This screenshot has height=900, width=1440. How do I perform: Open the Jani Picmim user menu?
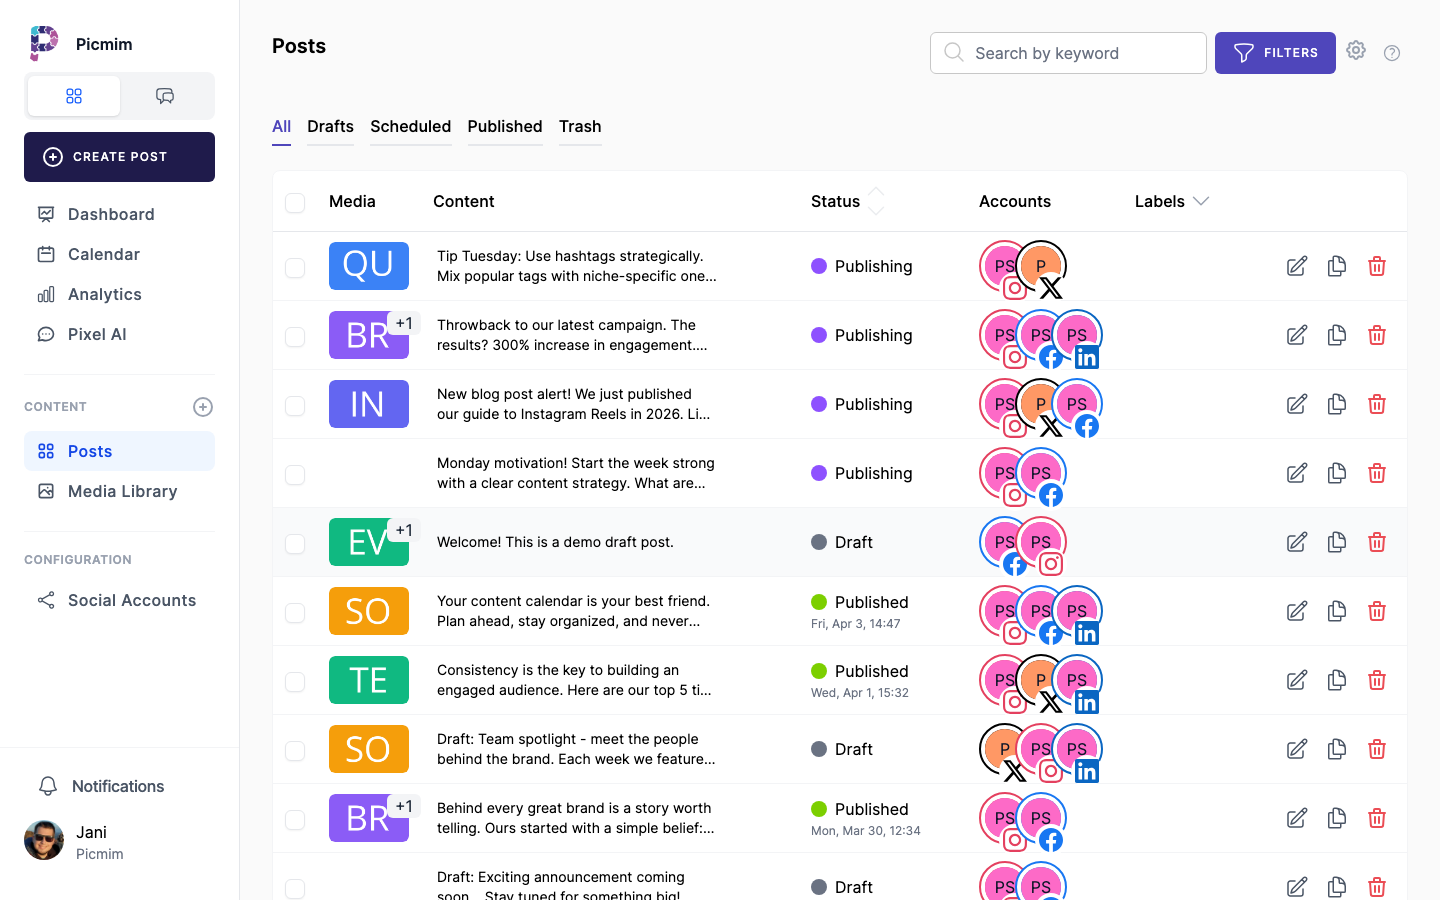point(75,842)
